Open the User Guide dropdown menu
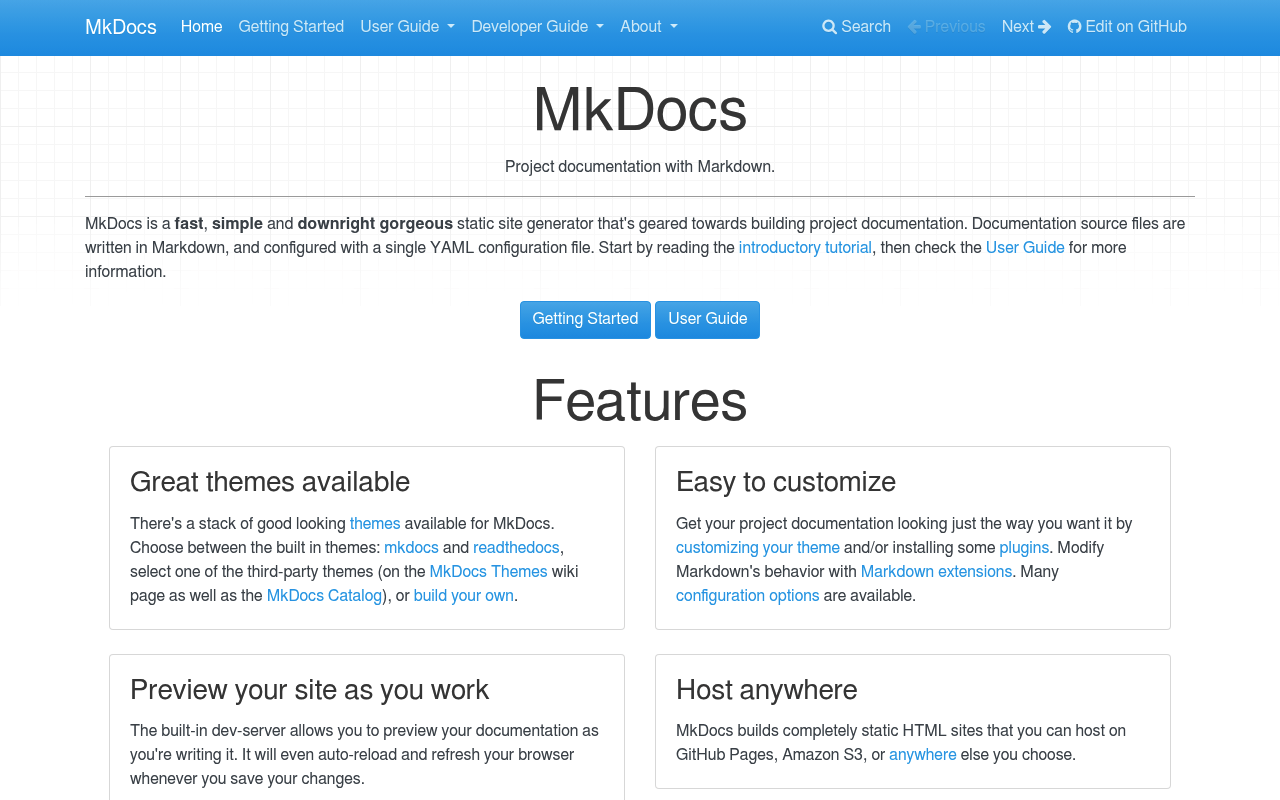This screenshot has height=800, width=1280. 407,27
